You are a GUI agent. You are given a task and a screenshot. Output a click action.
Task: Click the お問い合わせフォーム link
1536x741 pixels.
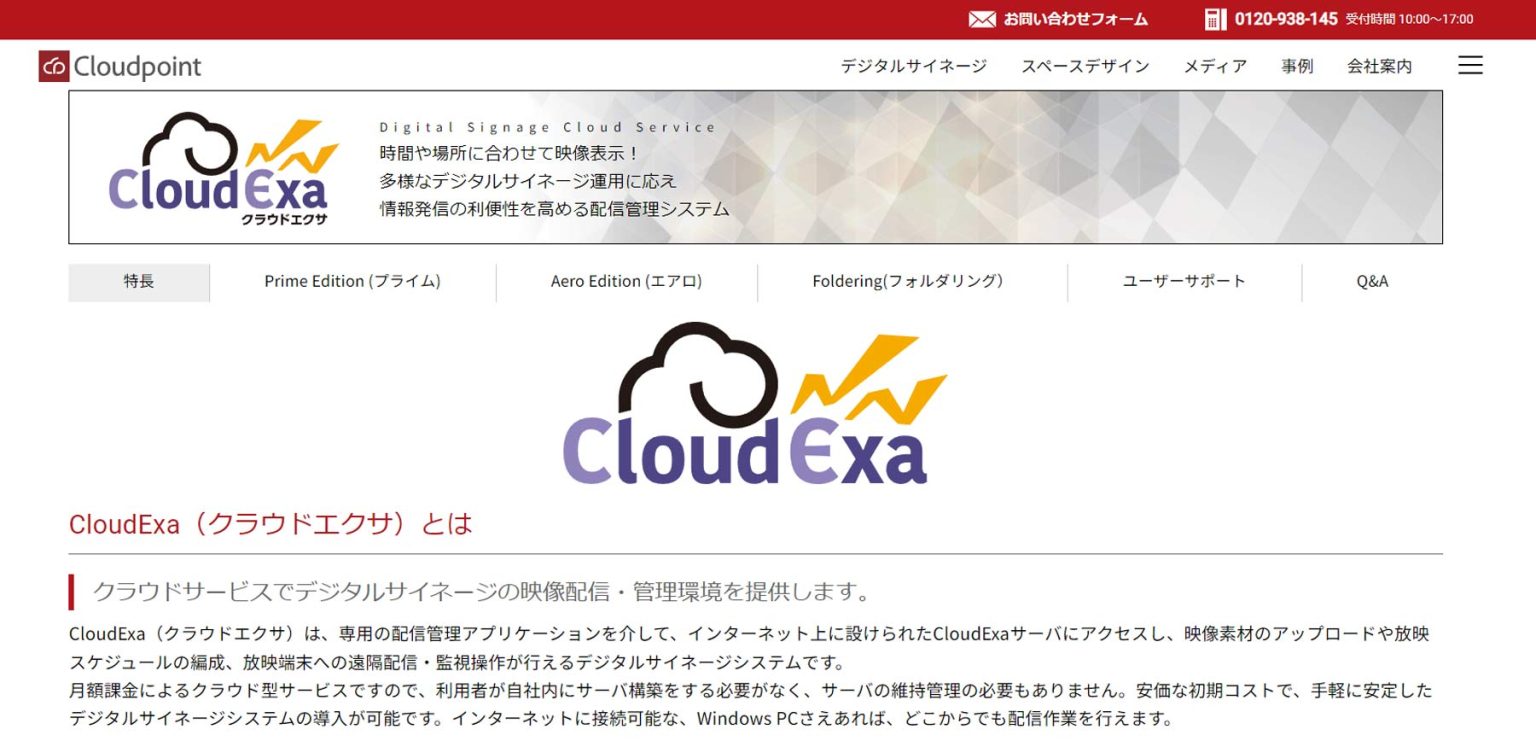coord(1072,18)
